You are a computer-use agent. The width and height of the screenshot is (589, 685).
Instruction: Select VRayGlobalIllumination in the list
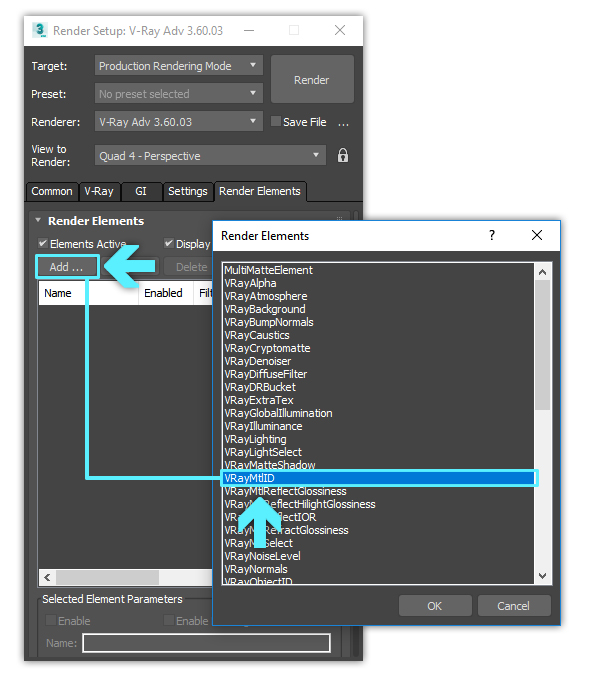pos(378,413)
